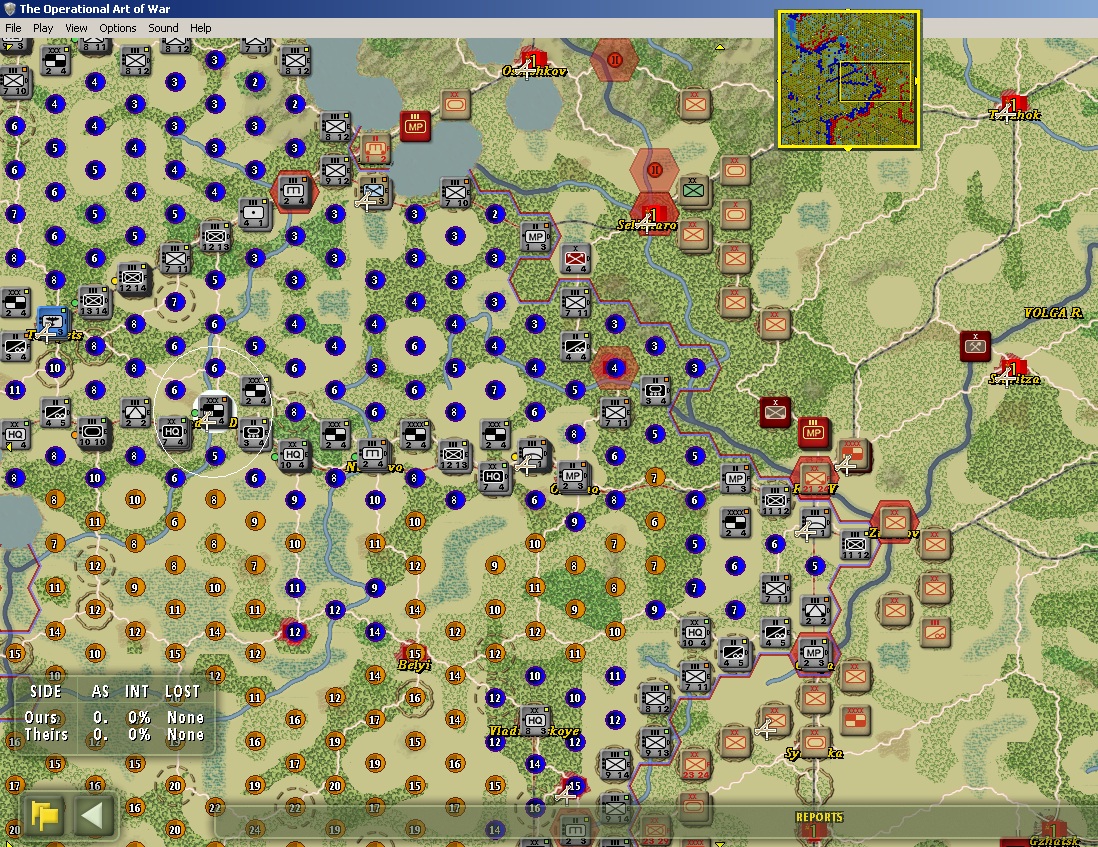The width and height of the screenshot is (1098, 847).
Task: Click the Staritsa objective flag
Action: [1013, 368]
